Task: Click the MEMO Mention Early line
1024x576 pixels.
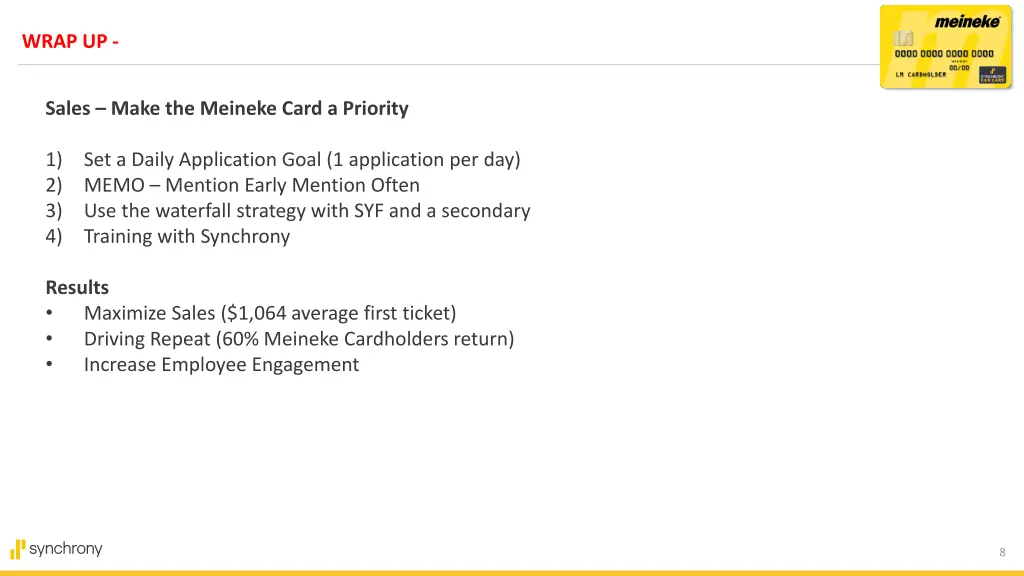Action: pos(232,185)
